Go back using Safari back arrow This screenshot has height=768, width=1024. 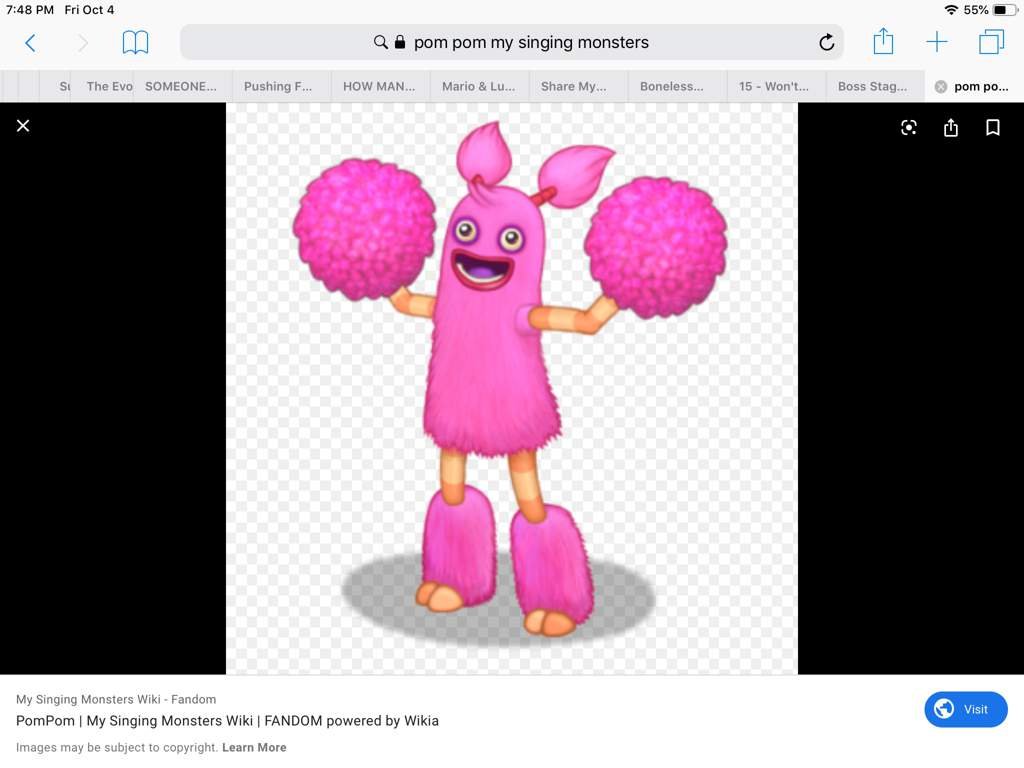[x=30, y=42]
